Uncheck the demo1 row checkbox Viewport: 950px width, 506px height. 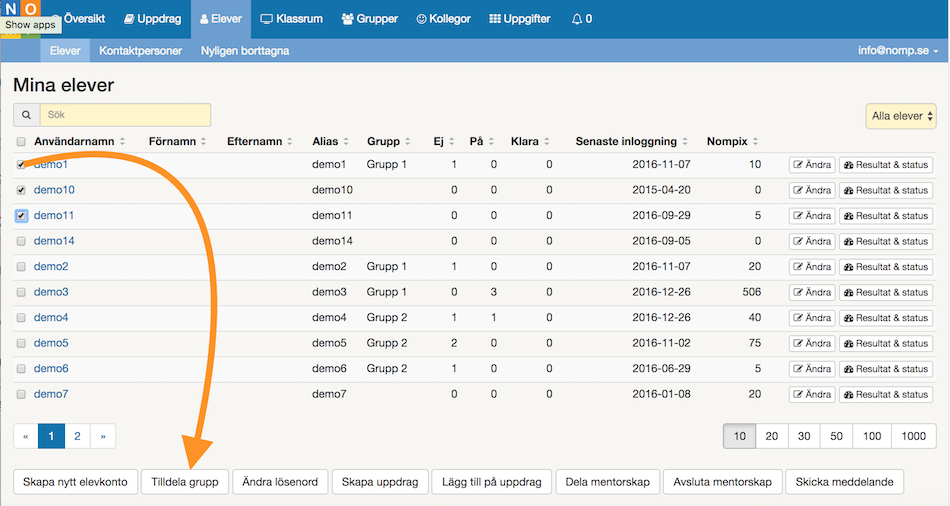(x=21, y=164)
